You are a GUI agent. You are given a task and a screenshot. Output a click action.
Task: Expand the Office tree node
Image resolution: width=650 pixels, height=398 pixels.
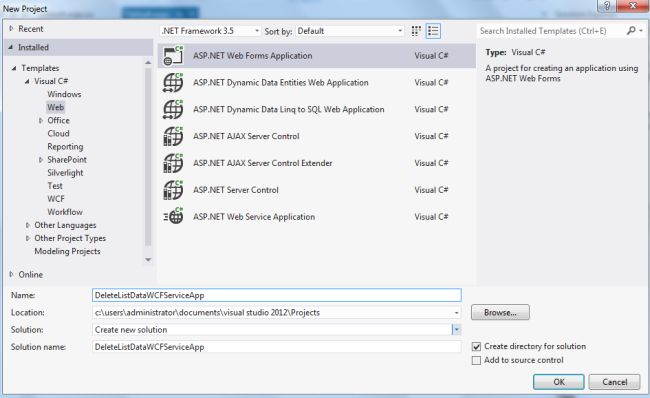pyautogui.click(x=41, y=121)
